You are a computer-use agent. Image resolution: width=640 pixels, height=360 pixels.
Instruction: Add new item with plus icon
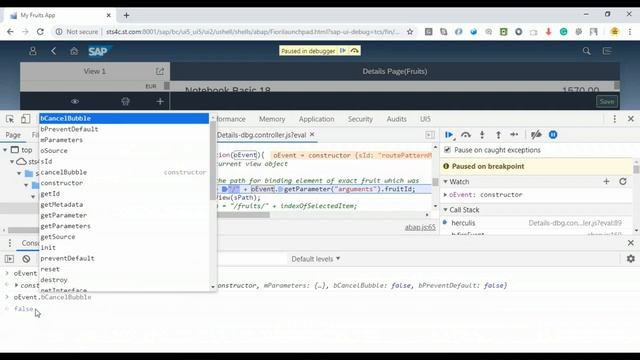point(160,101)
